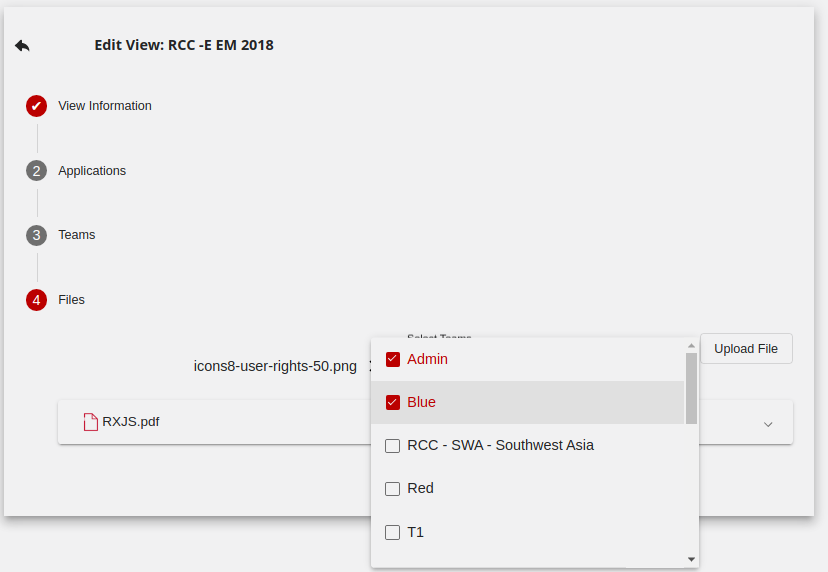Click the step 4 Files circle
The image size is (828, 572).
coord(37,300)
